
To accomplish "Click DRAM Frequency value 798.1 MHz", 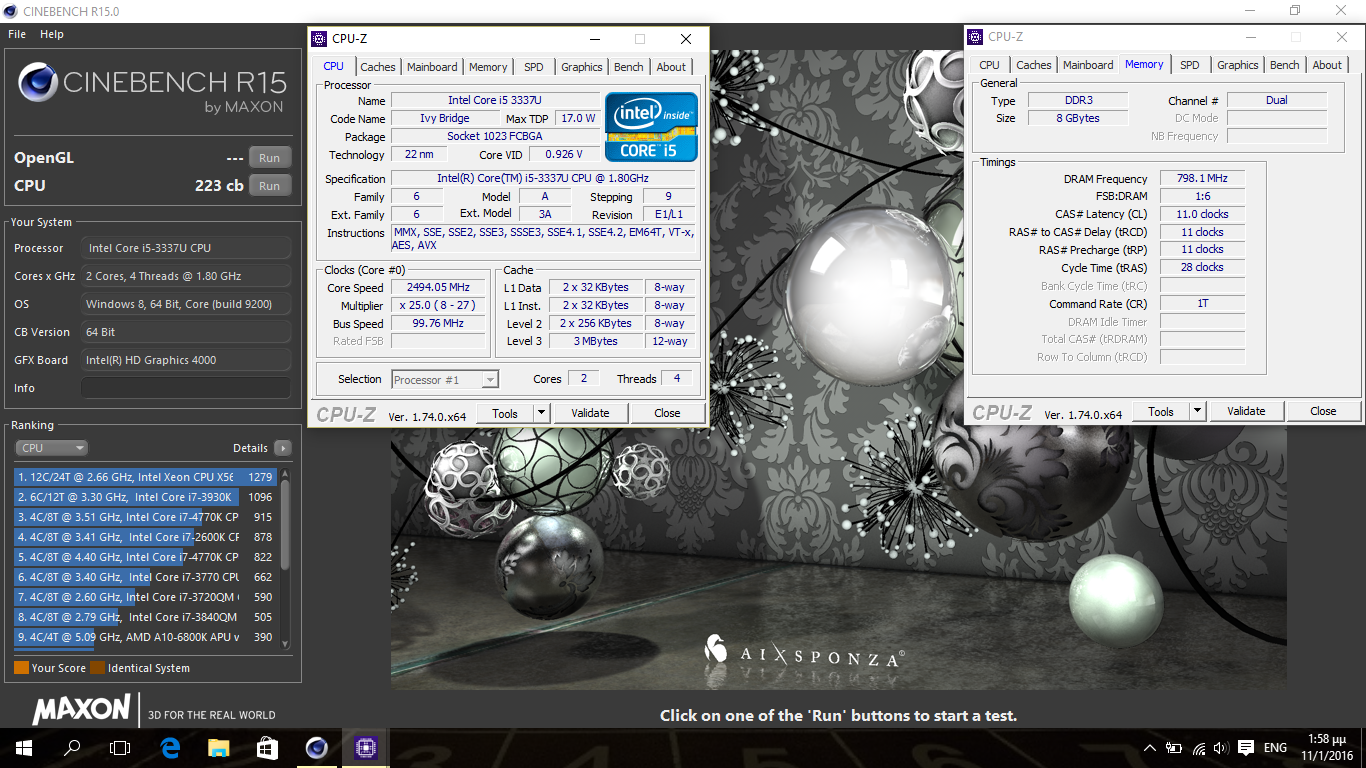I will coord(1202,179).
